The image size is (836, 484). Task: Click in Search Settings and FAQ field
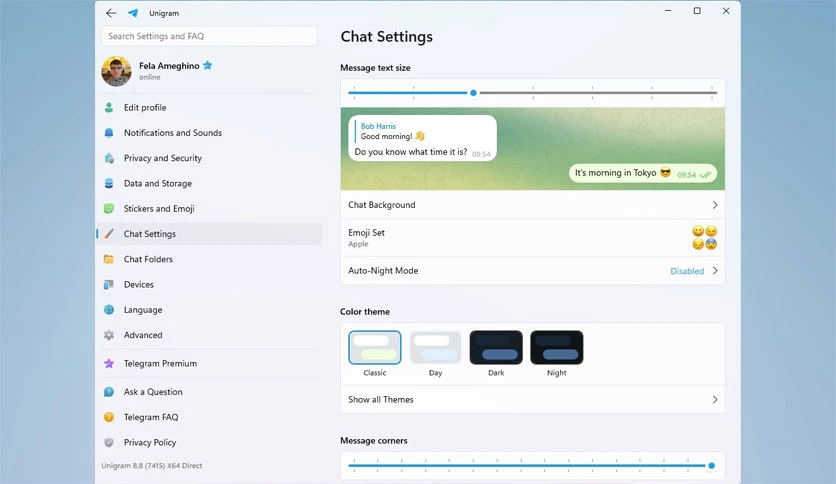(x=209, y=36)
